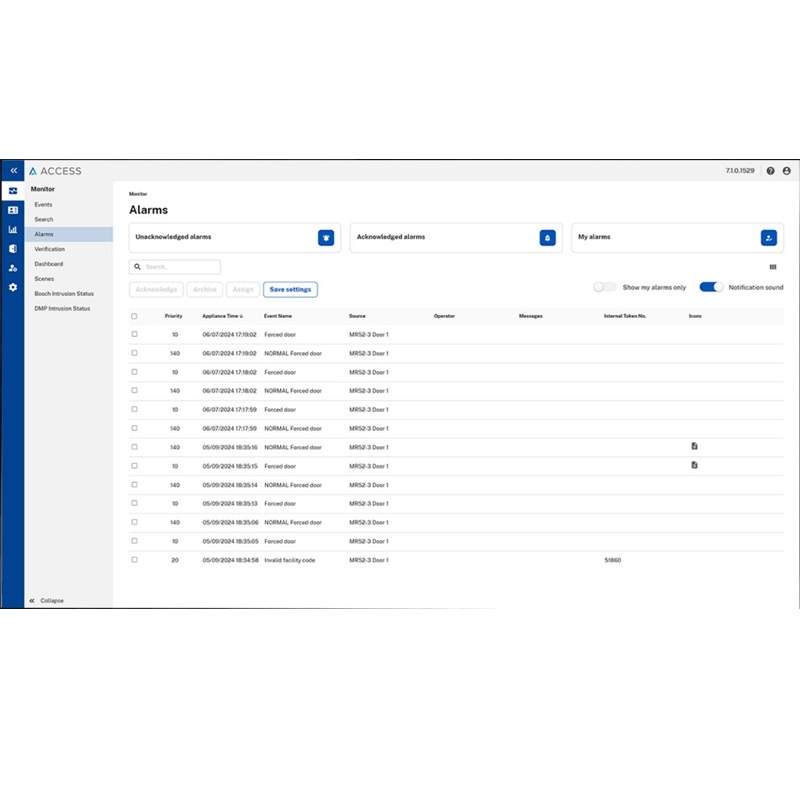The image size is (800, 800).
Task: Go to Events in the Monitor menu
Action: [x=43, y=204]
